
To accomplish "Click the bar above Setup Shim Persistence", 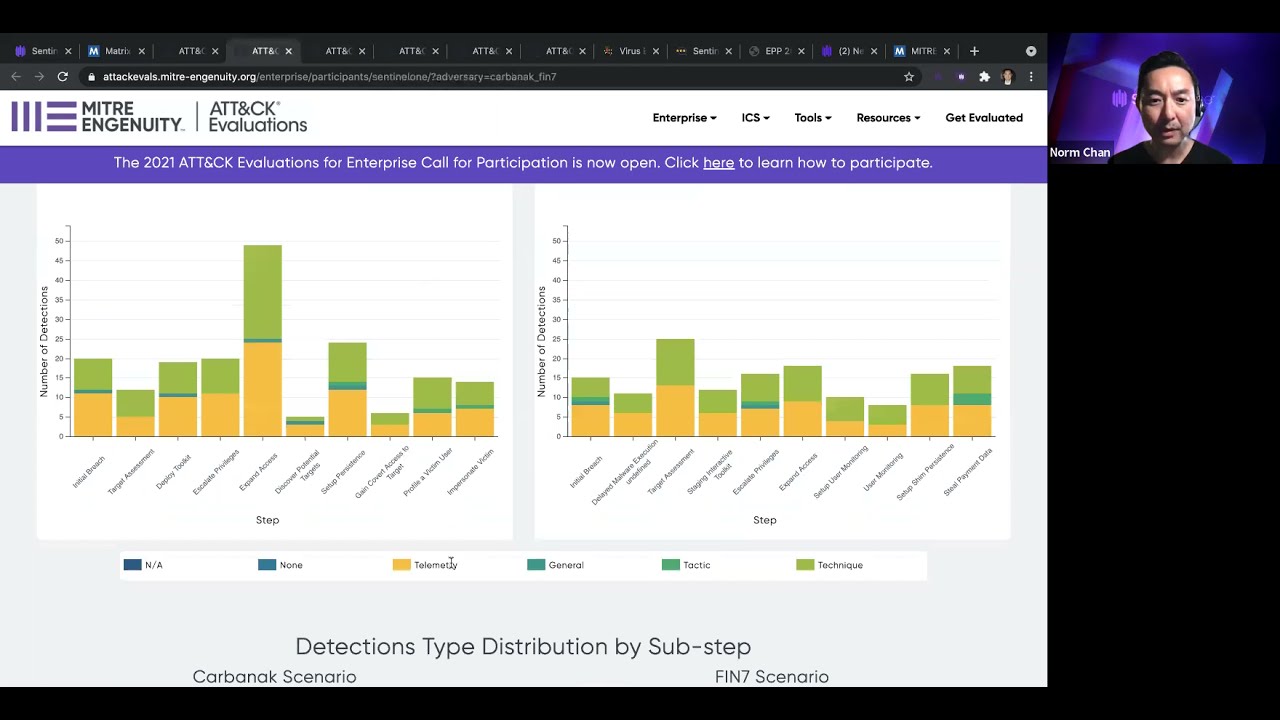I will 929,405.
